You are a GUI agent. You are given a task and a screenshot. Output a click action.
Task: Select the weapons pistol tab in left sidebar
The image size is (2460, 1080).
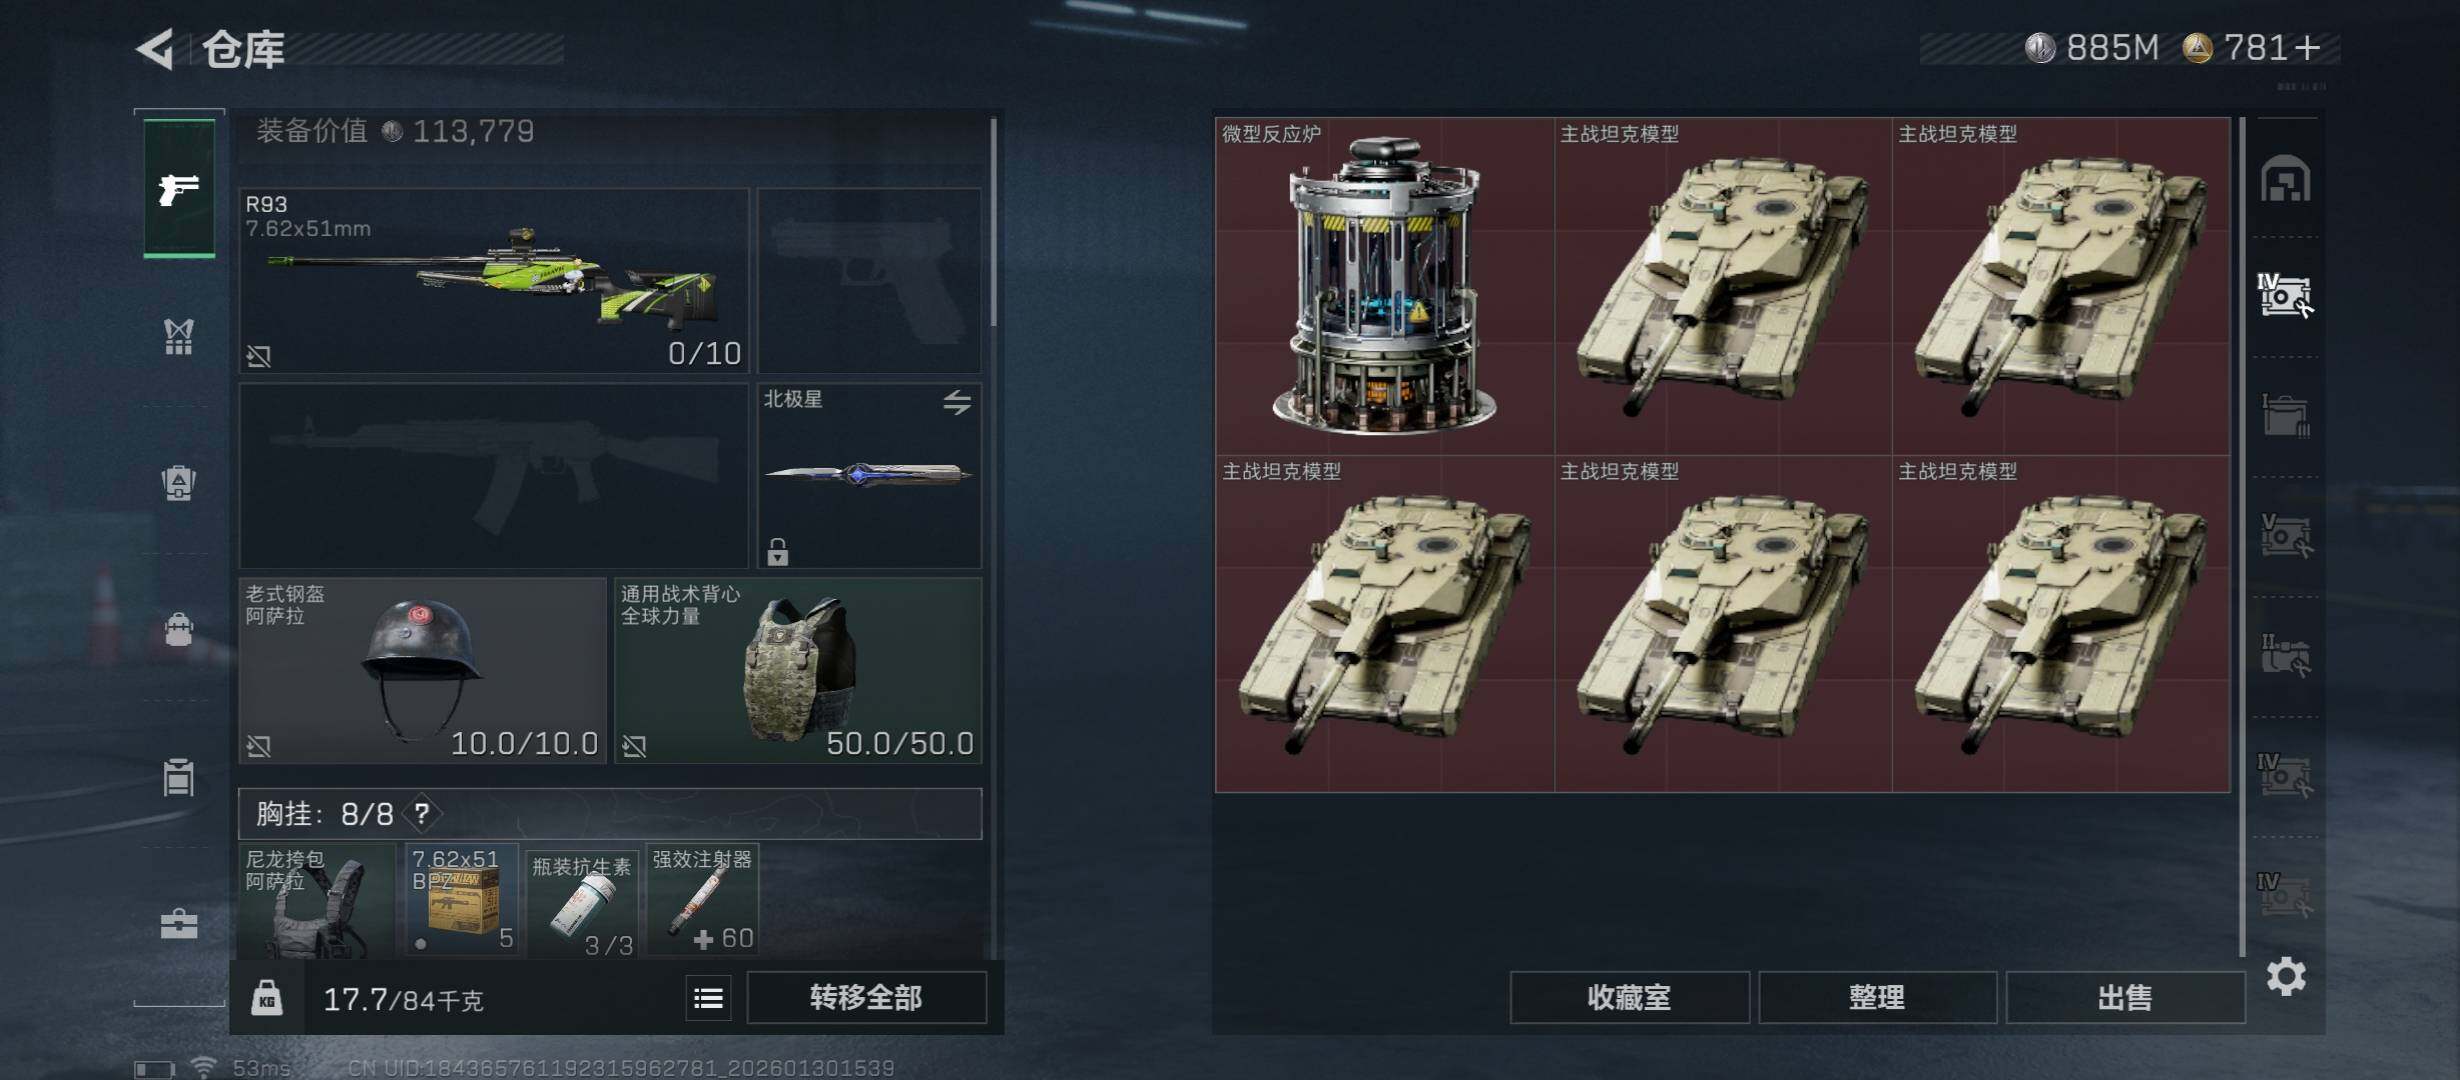click(179, 188)
